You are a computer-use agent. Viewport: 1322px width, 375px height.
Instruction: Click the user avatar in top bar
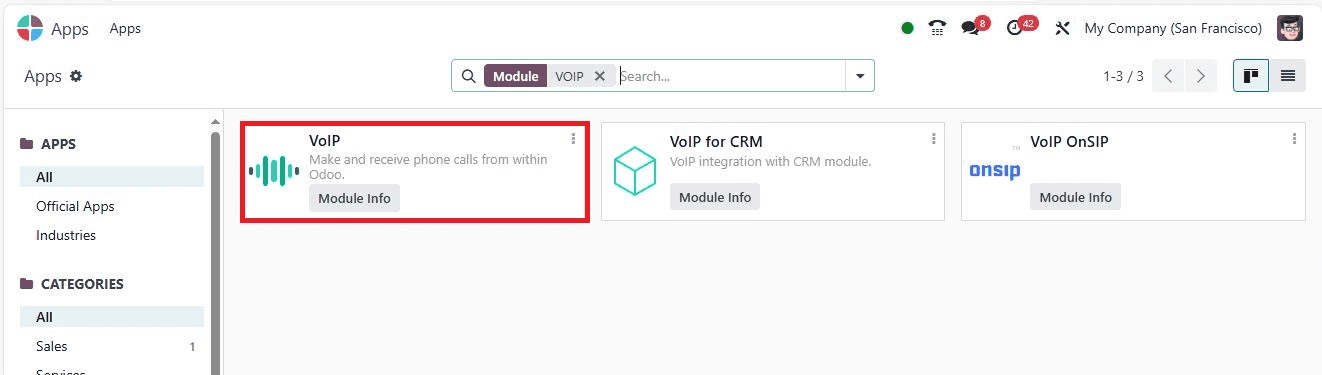pos(1290,28)
